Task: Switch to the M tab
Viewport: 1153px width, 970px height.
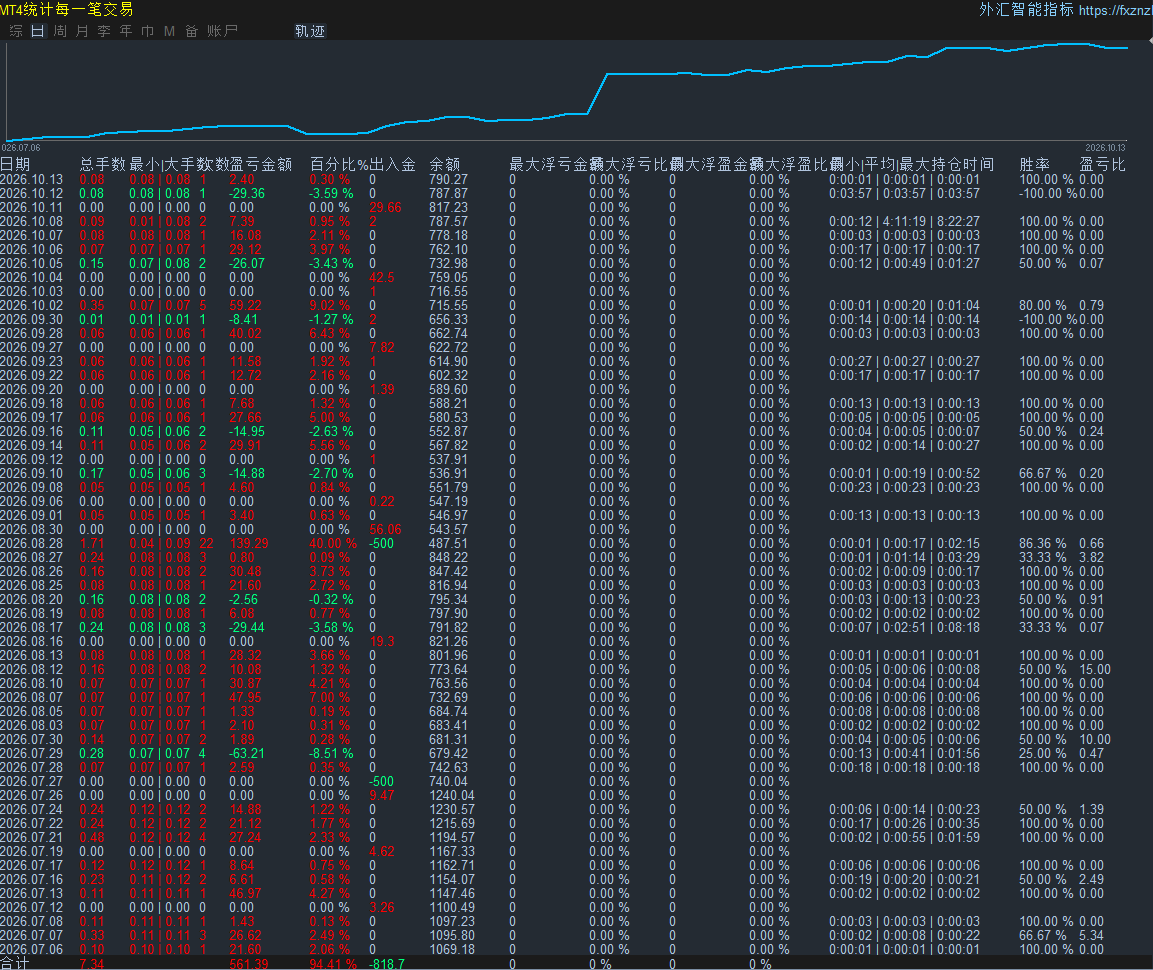Action: [169, 31]
